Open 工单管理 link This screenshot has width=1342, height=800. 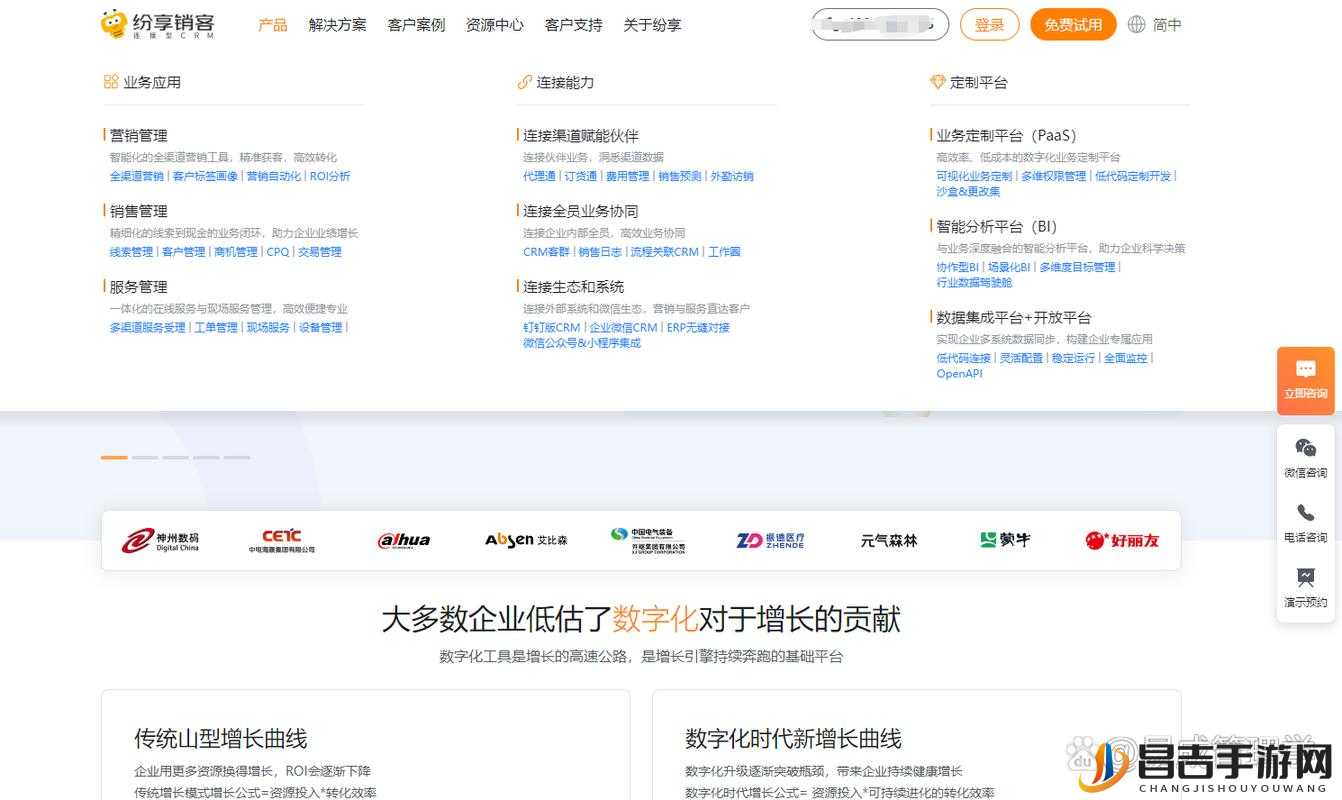[x=216, y=327]
